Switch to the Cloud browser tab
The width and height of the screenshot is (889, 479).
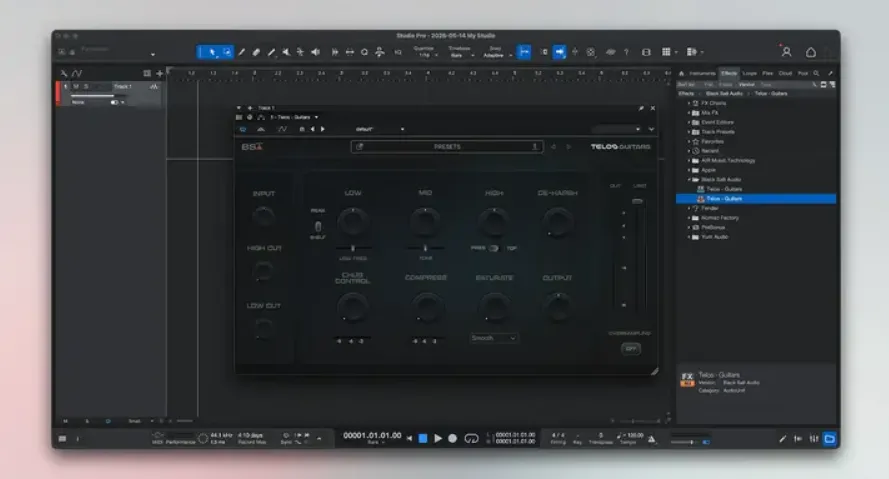tap(785, 73)
